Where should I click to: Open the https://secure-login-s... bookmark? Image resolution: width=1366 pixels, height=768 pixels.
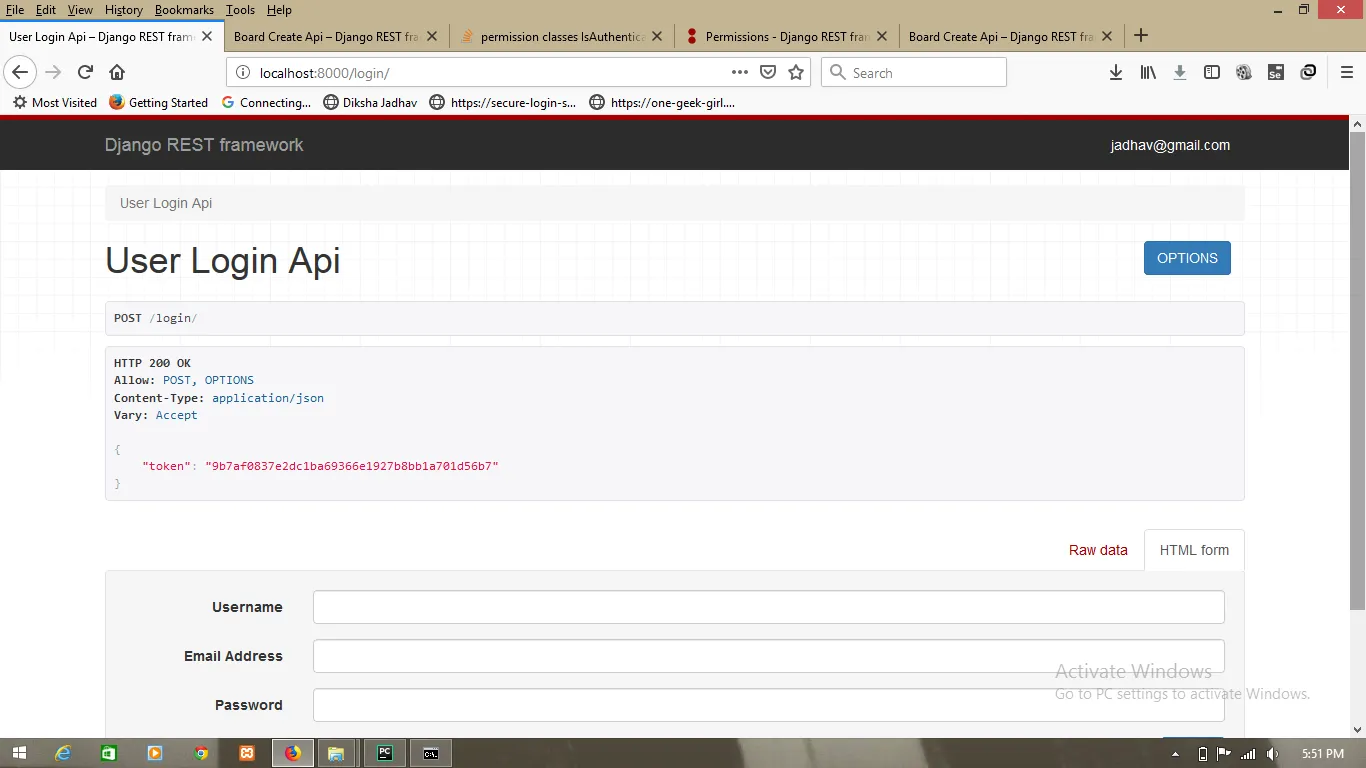click(x=503, y=102)
